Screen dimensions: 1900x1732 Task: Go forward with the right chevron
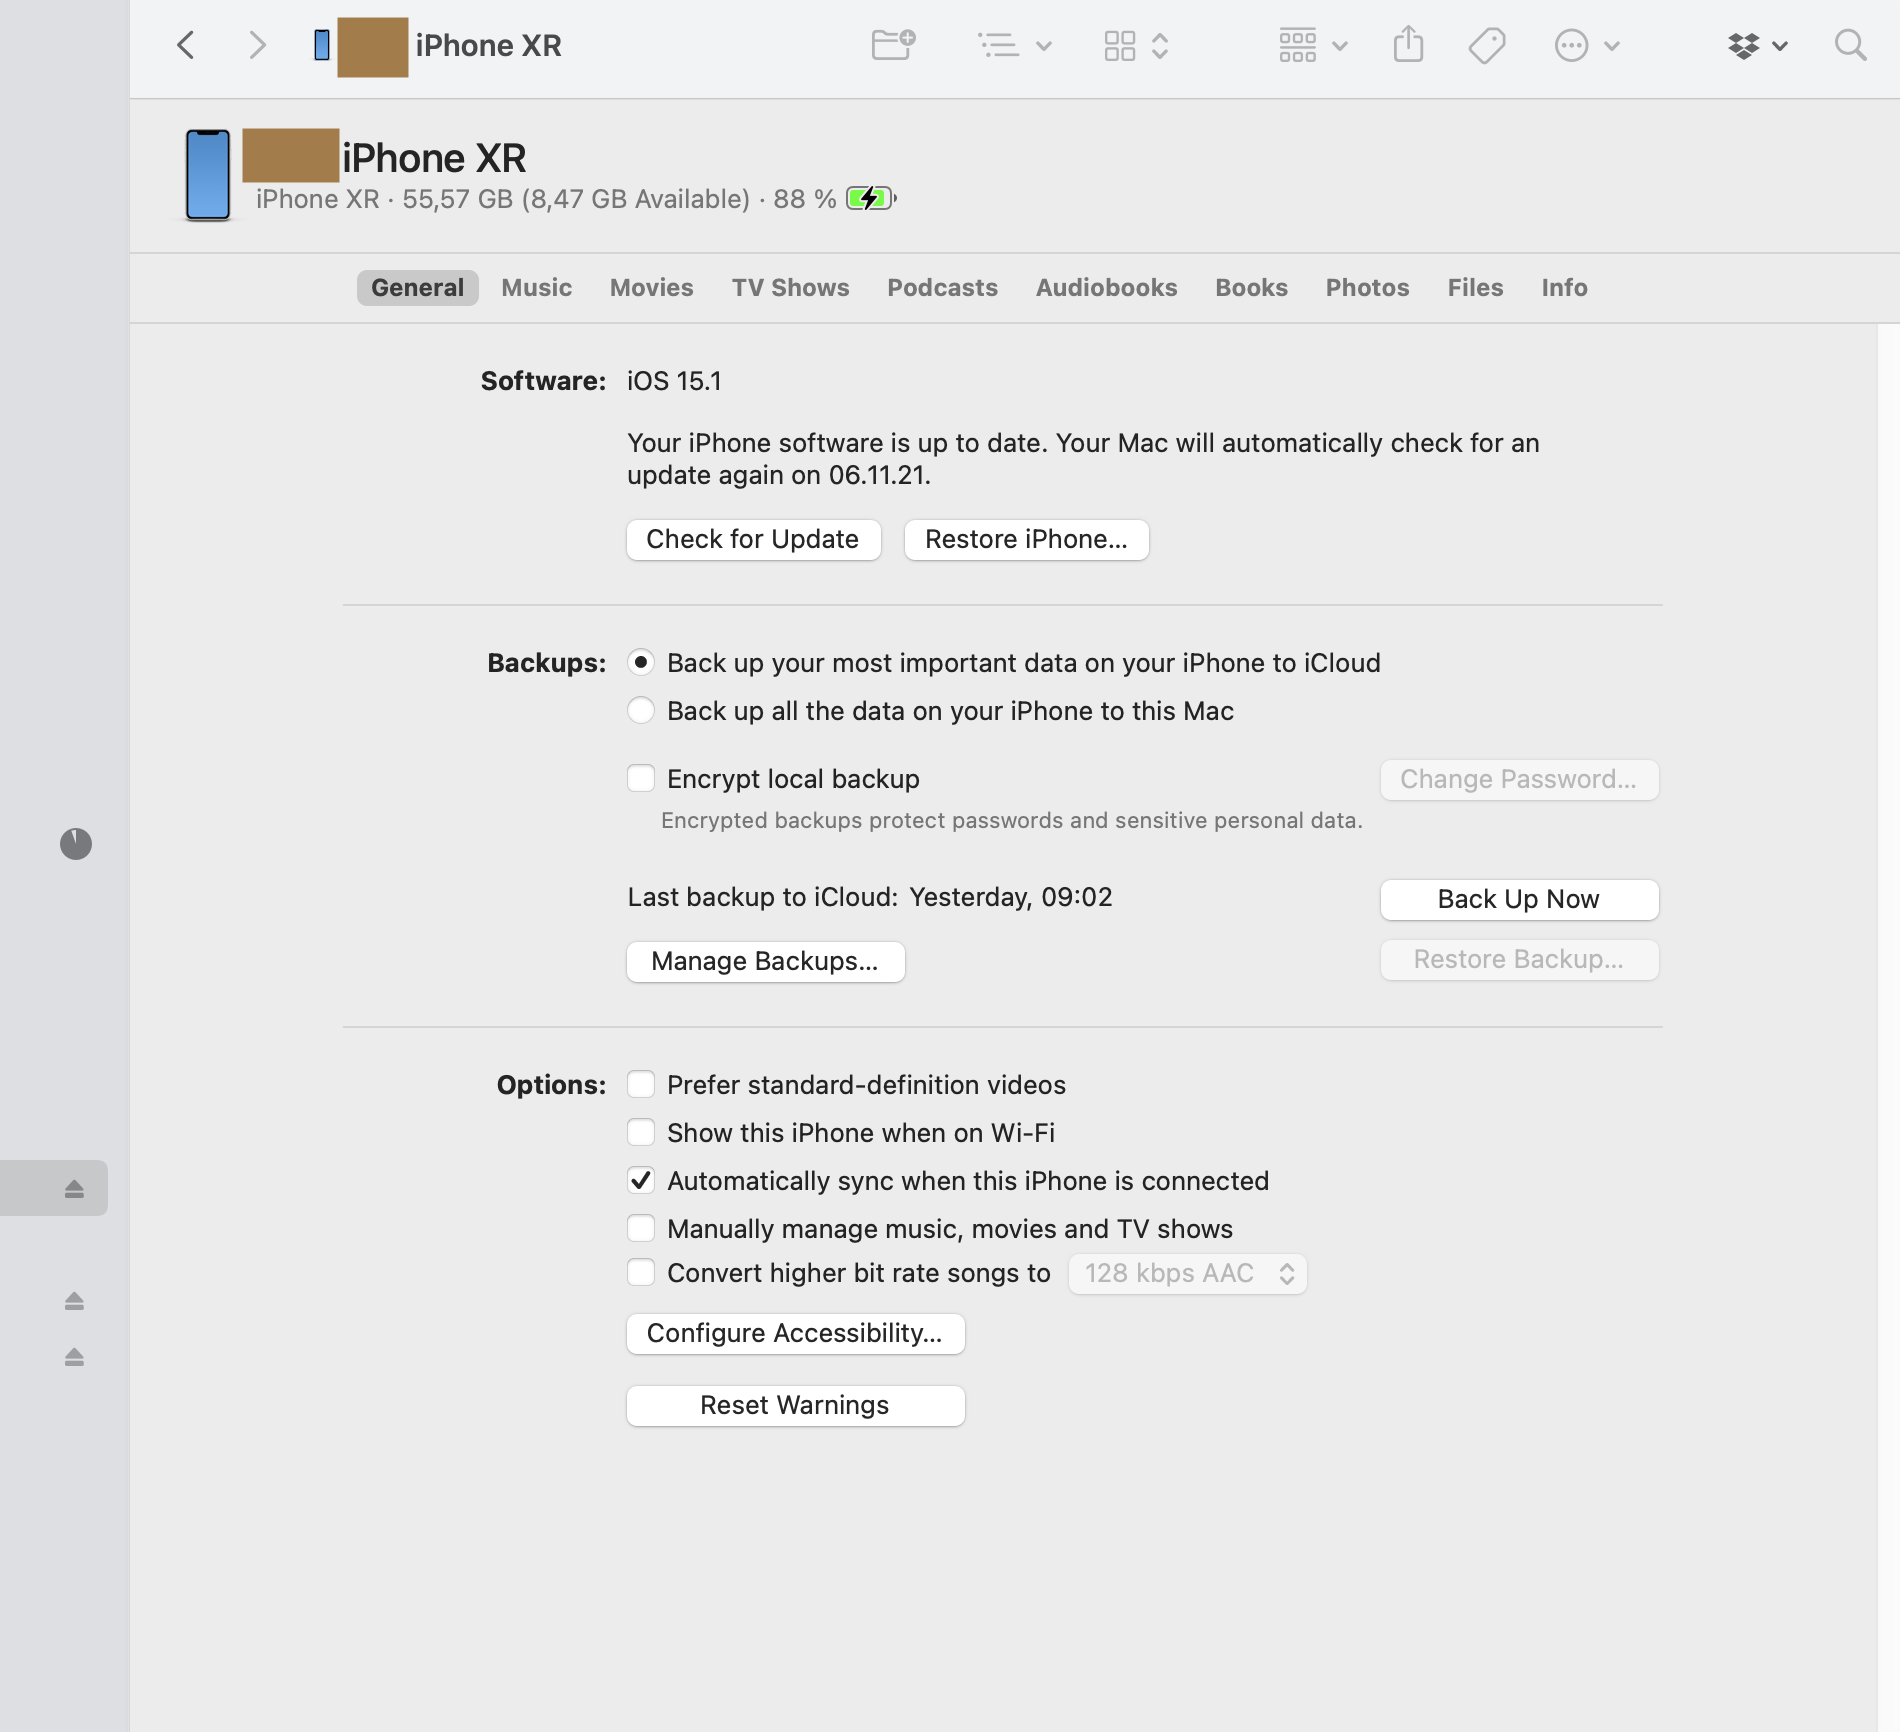[x=257, y=45]
